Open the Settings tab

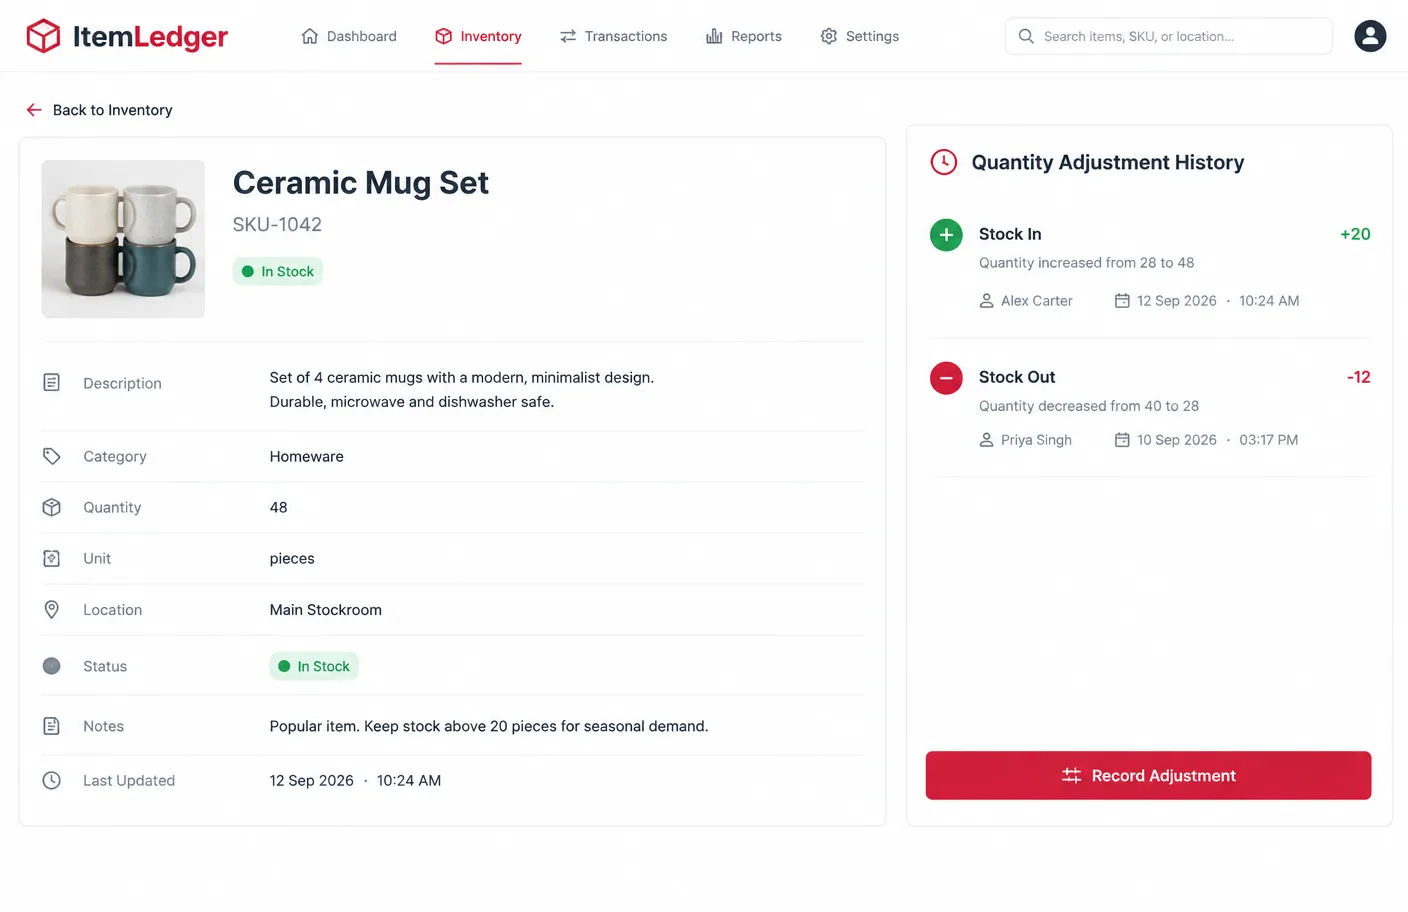click(x=860, y=36)
